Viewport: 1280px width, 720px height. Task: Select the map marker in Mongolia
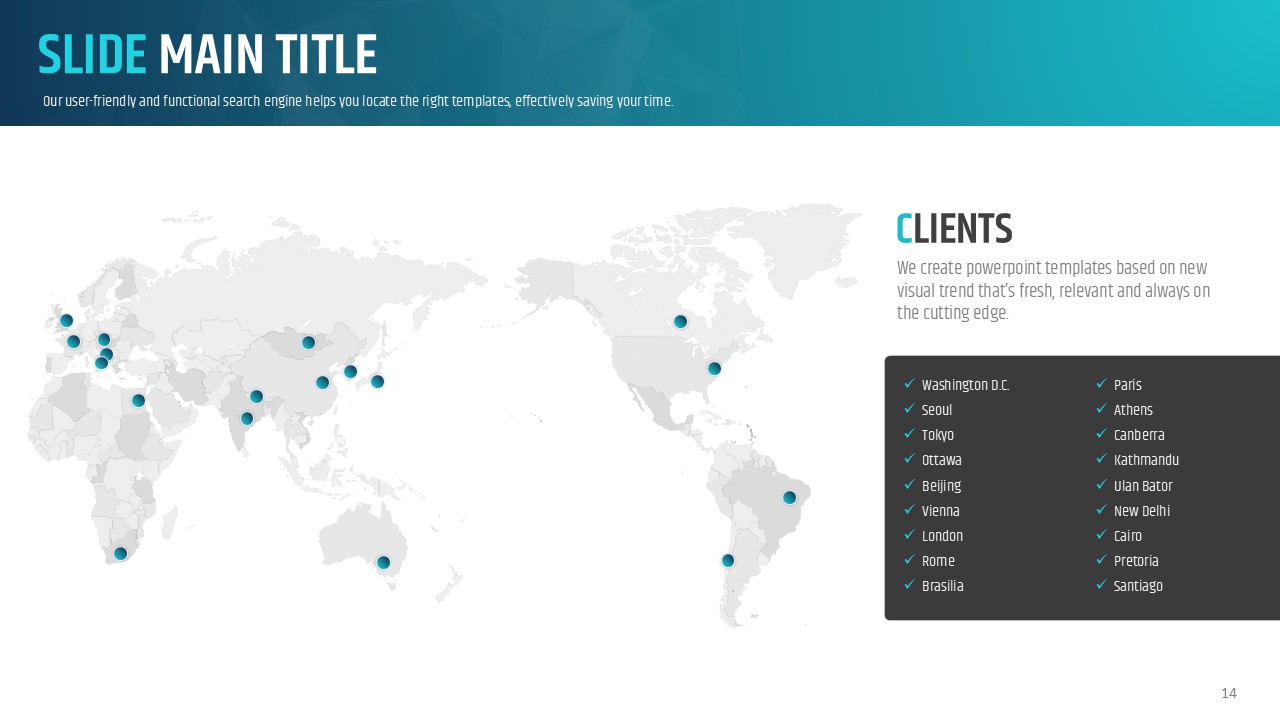309,343
